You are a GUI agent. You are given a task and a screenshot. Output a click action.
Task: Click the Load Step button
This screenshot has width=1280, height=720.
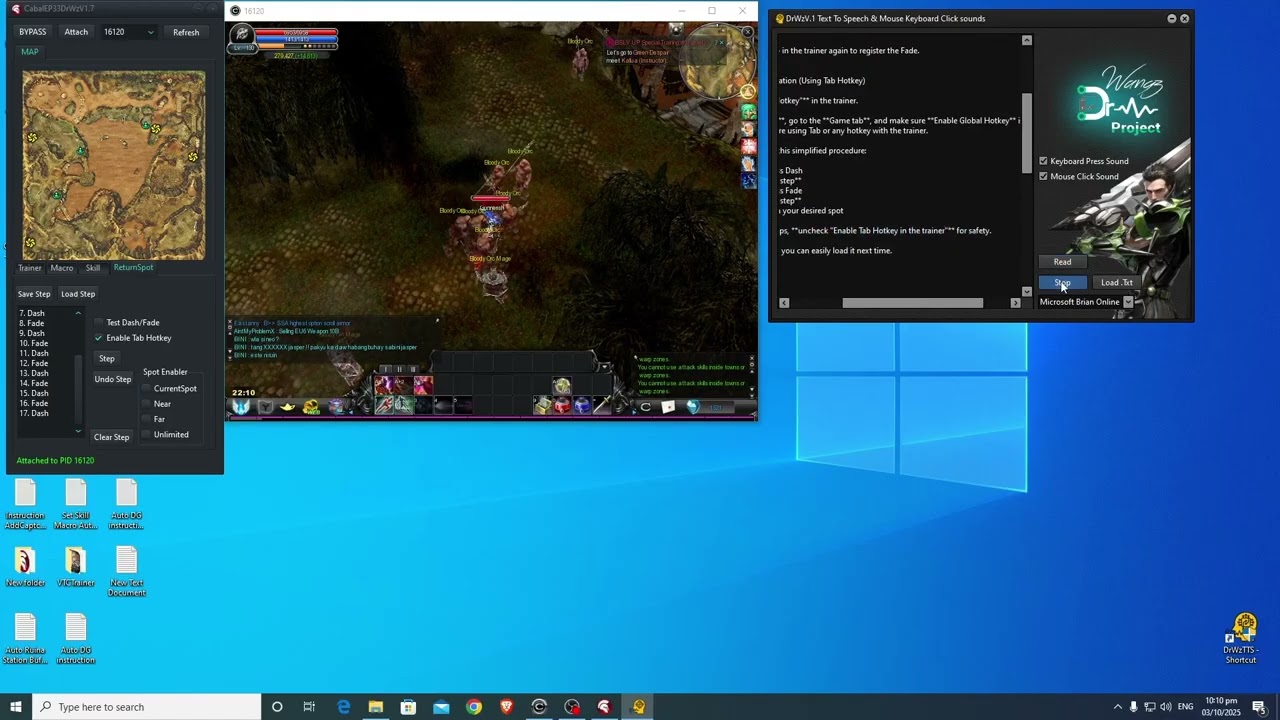78,294
